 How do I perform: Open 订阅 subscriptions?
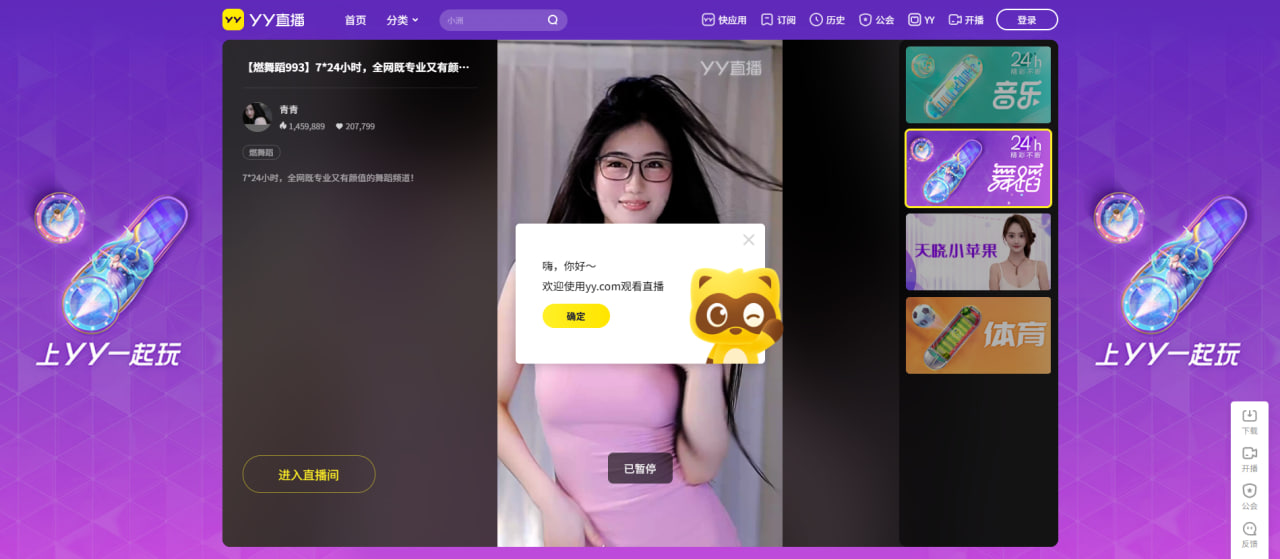[x=778, y=20]
